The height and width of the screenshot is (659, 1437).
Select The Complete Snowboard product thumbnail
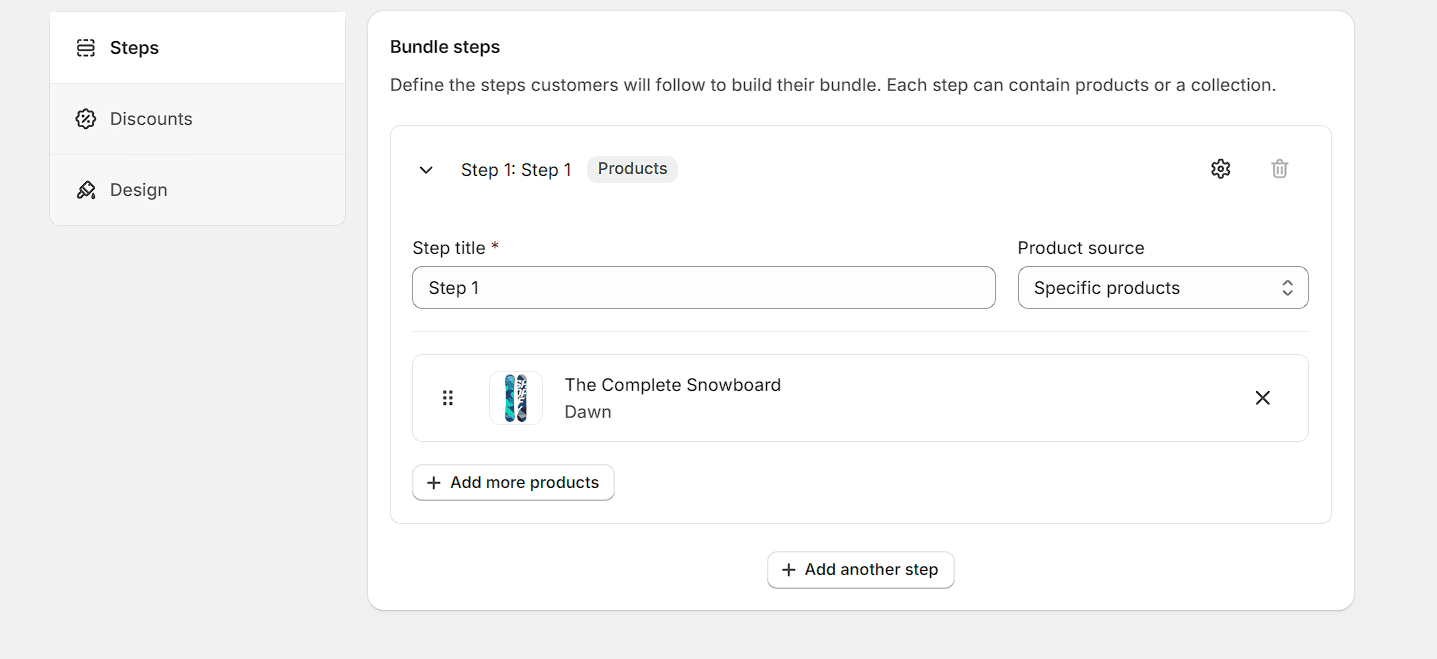pyautogui.click(x=515, y=397)
